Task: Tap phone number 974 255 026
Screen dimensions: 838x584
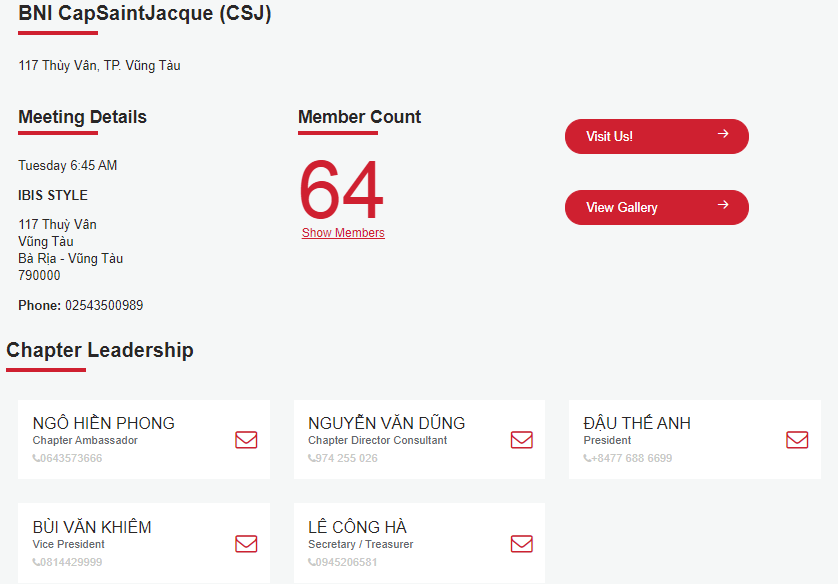Action: click(346, 459)
